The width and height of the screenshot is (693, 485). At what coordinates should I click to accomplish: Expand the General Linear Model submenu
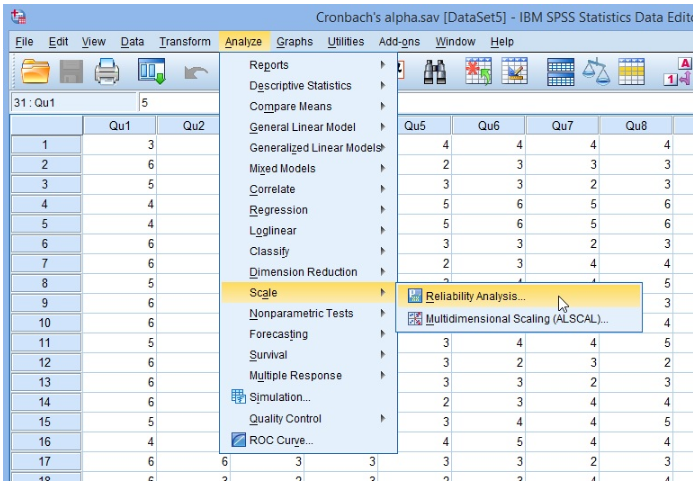[x=308, y=127]
